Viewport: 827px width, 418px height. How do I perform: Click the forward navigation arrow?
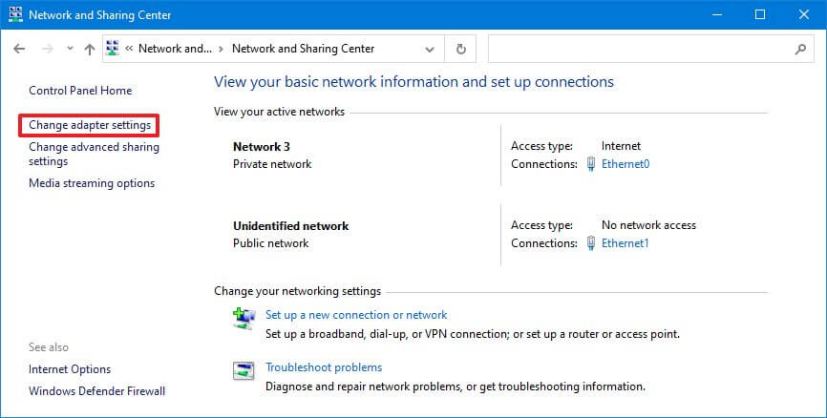(47, 49)
